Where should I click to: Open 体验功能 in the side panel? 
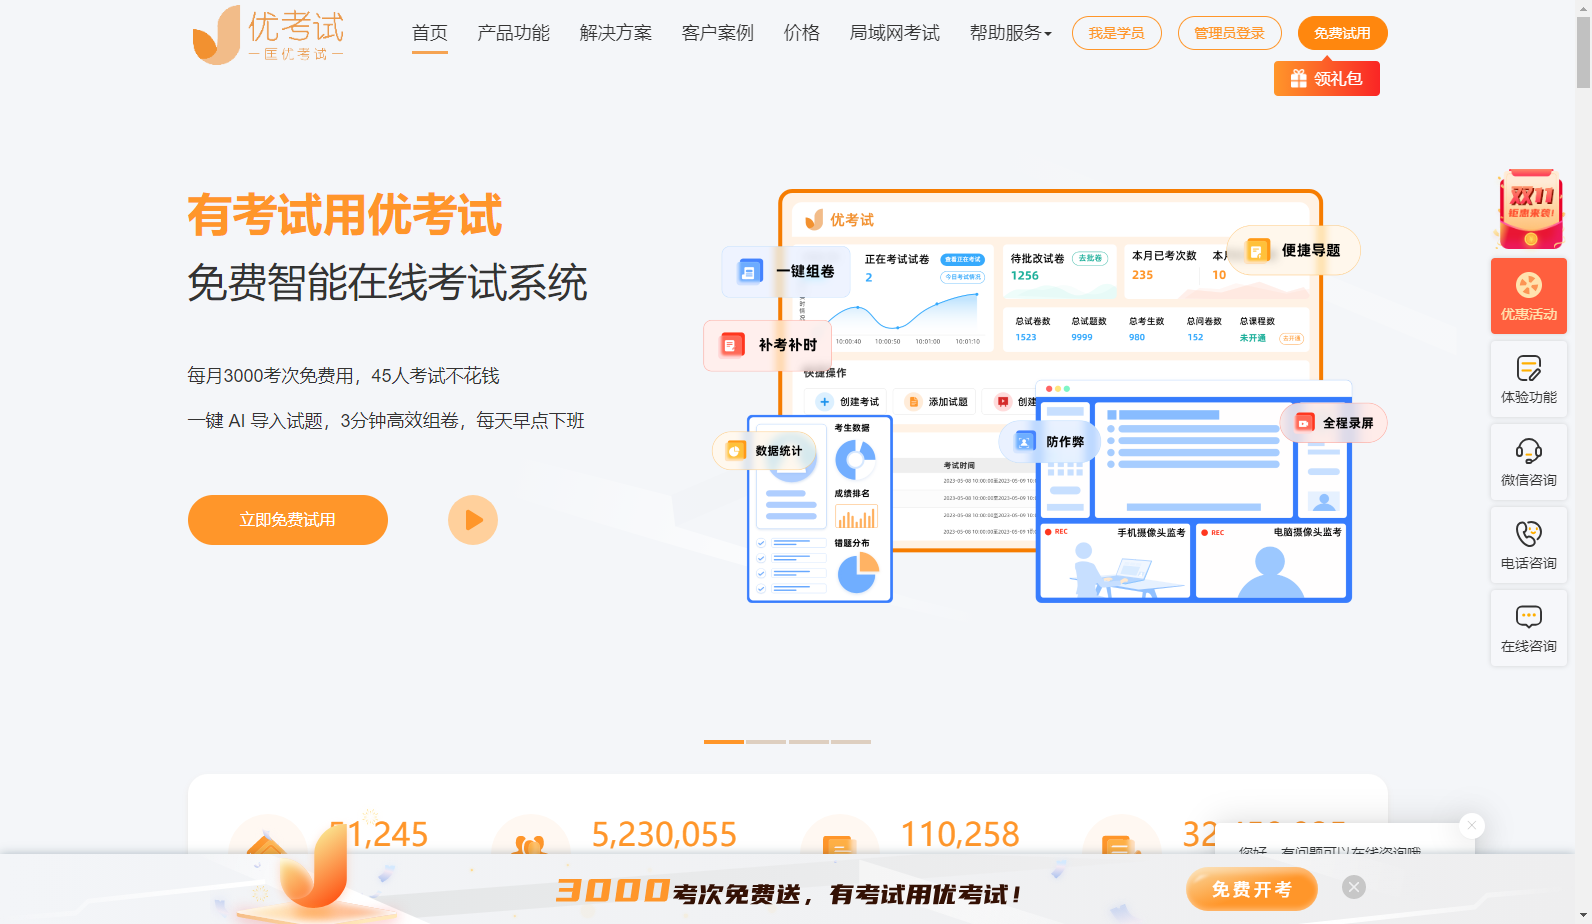(x=1529, y=379)
